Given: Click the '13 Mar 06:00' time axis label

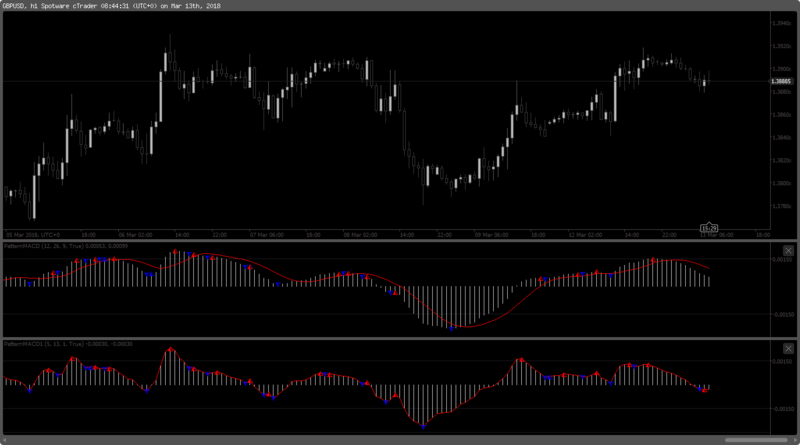Looking at the screenshot, I should (716, 235).
